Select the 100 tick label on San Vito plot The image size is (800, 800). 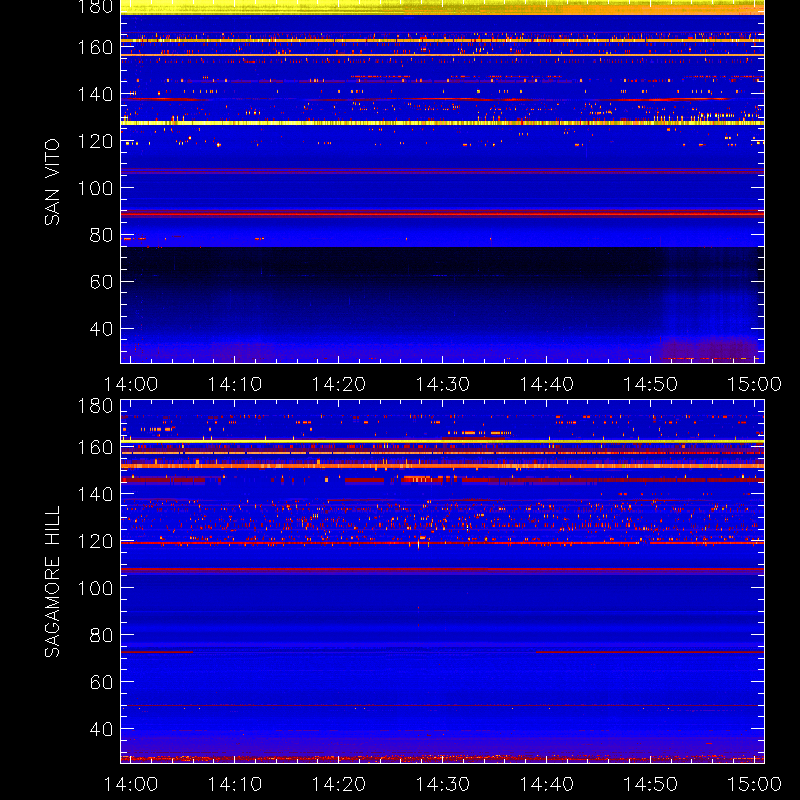95,188
